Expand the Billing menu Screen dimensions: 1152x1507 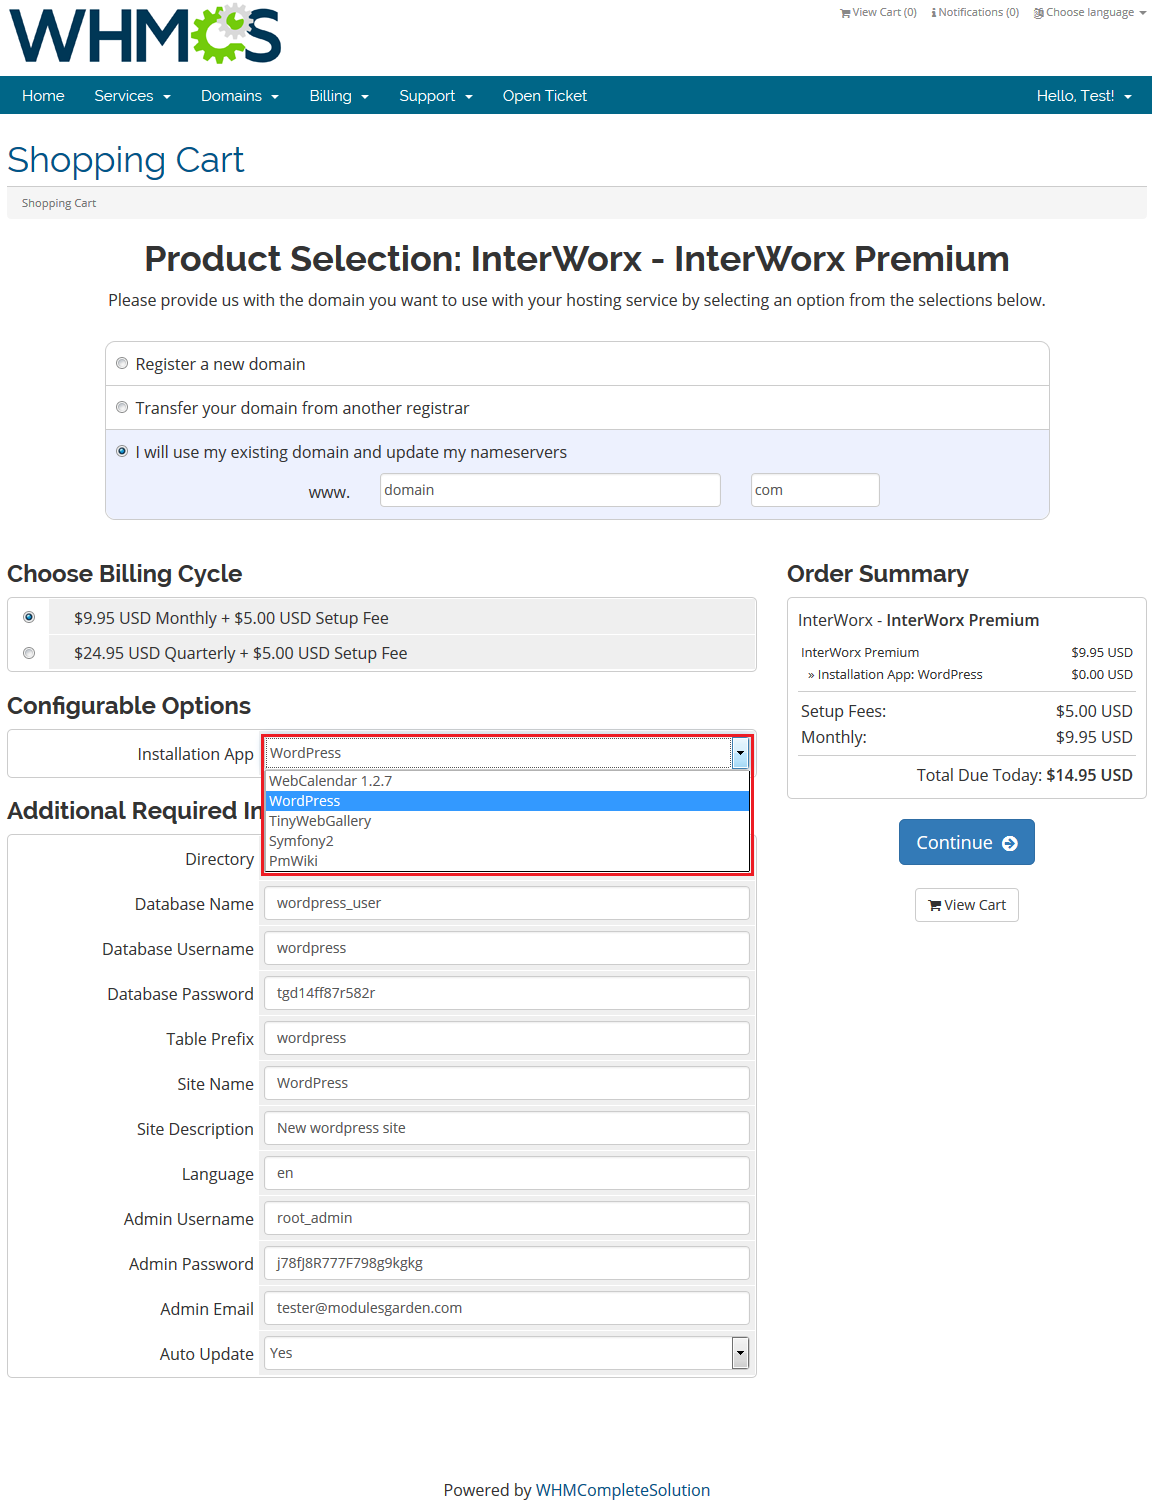coord(339,96)
